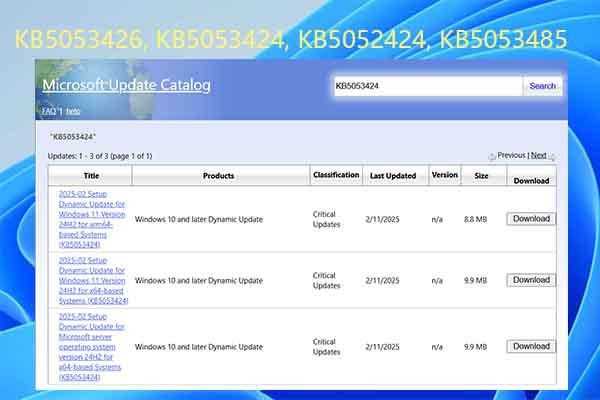Download the 8.8 MB arm64 update
600x400 pixels.
tap(531, 219)
